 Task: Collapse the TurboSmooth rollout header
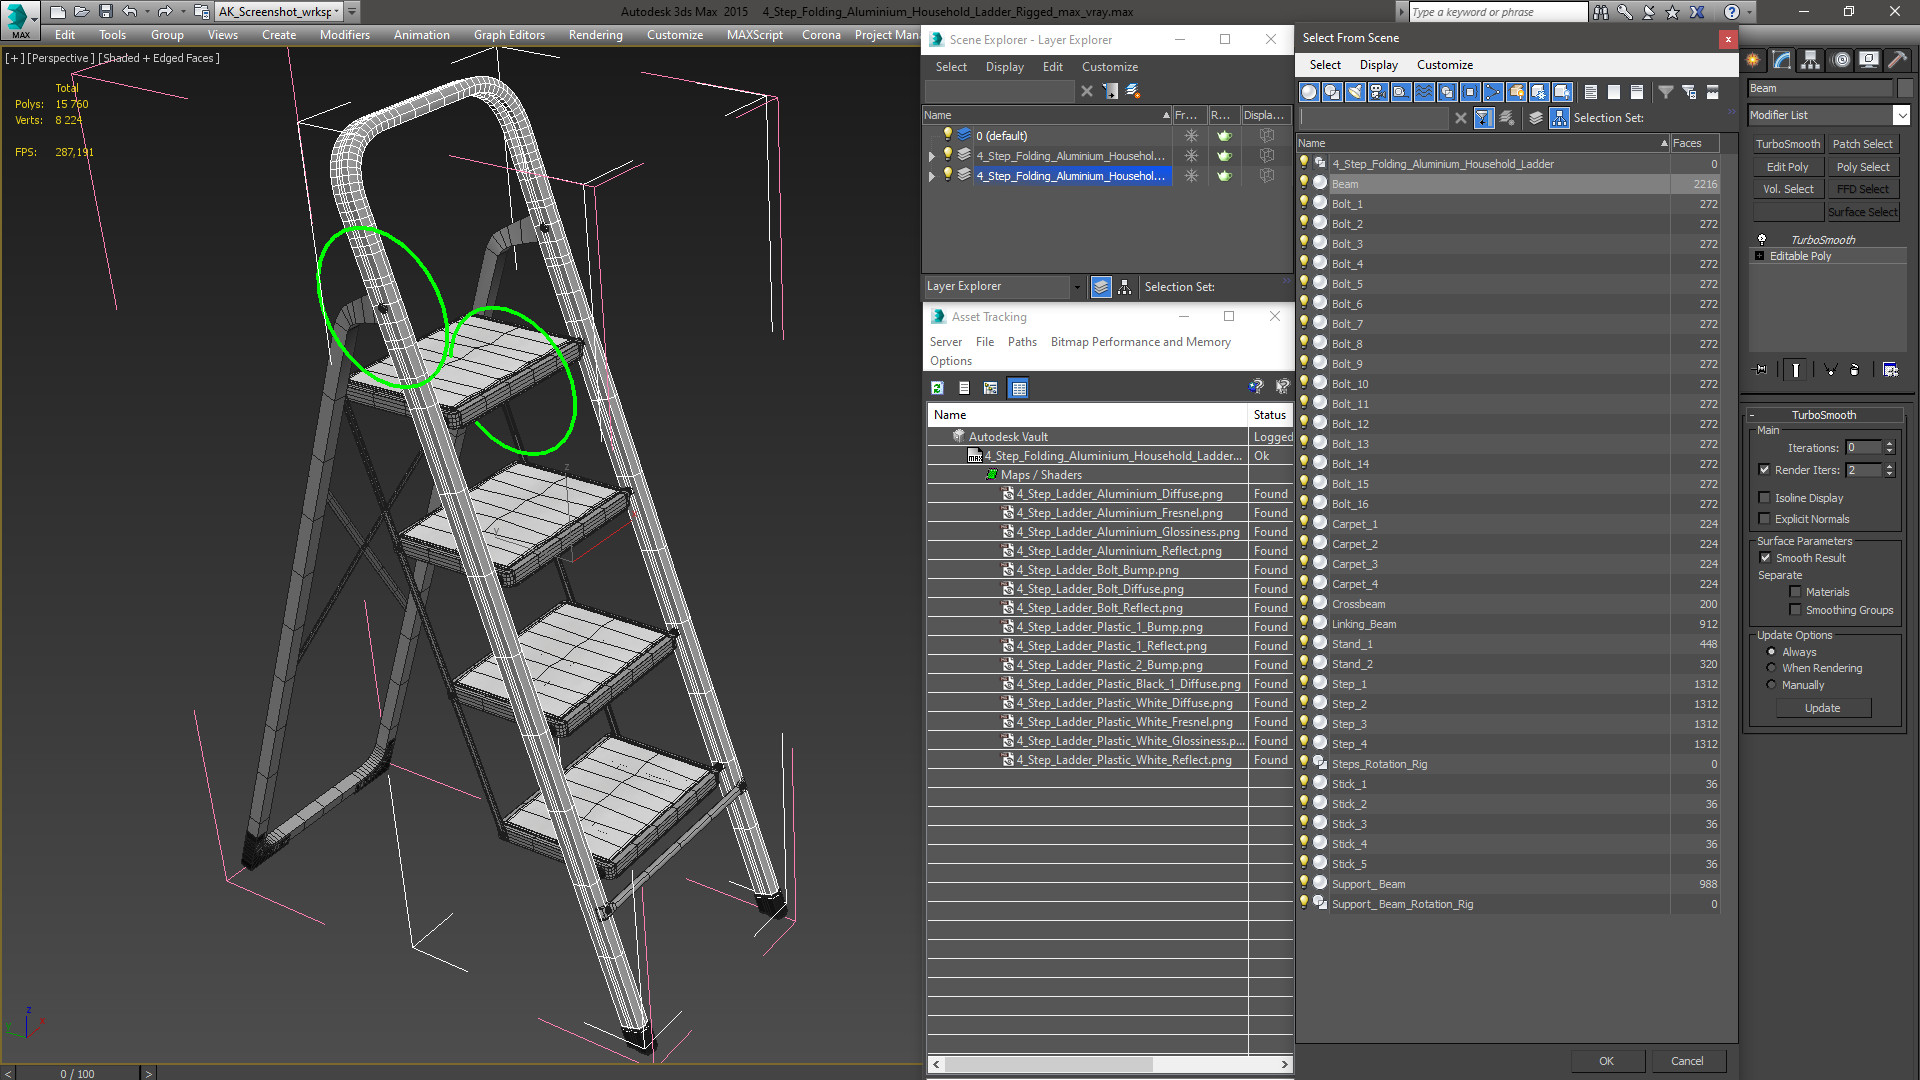pyautogui.click(x=1823, y=415)
